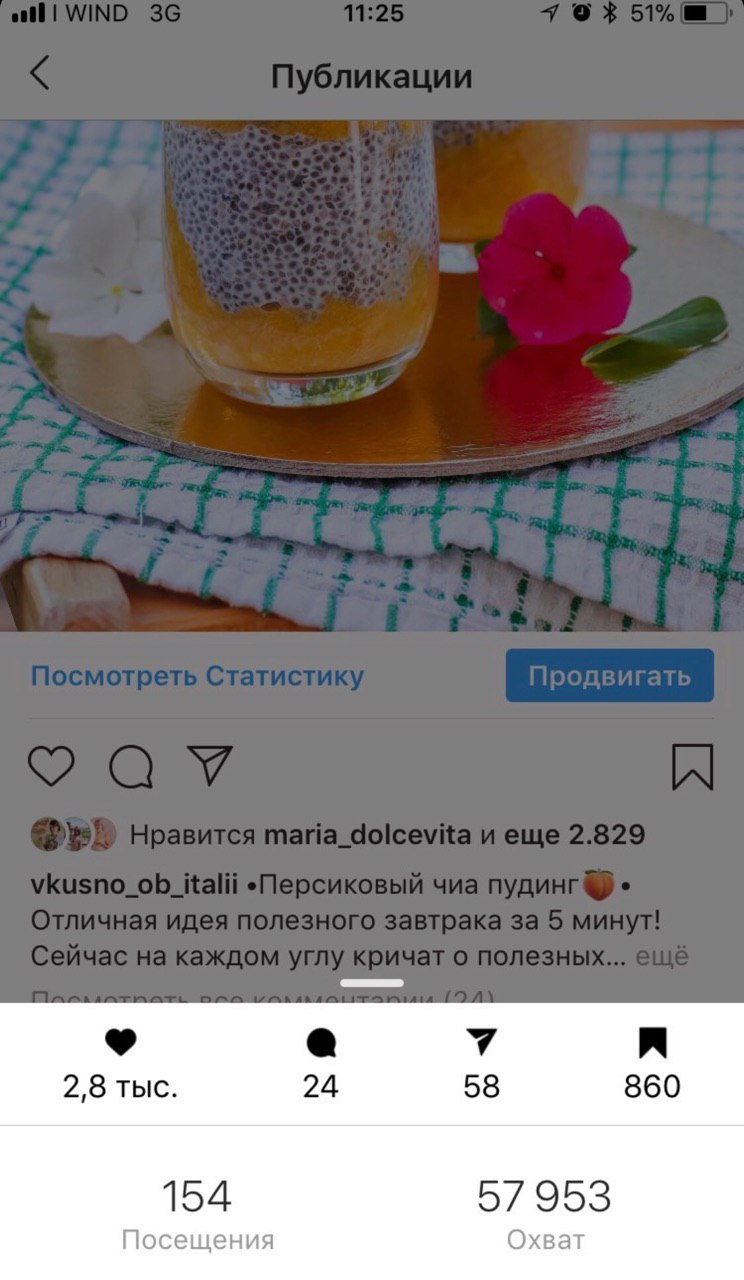The width and height of the screenshot is (744, 1280).
Task: Go back using the left arrow
Action: [39, 74]
